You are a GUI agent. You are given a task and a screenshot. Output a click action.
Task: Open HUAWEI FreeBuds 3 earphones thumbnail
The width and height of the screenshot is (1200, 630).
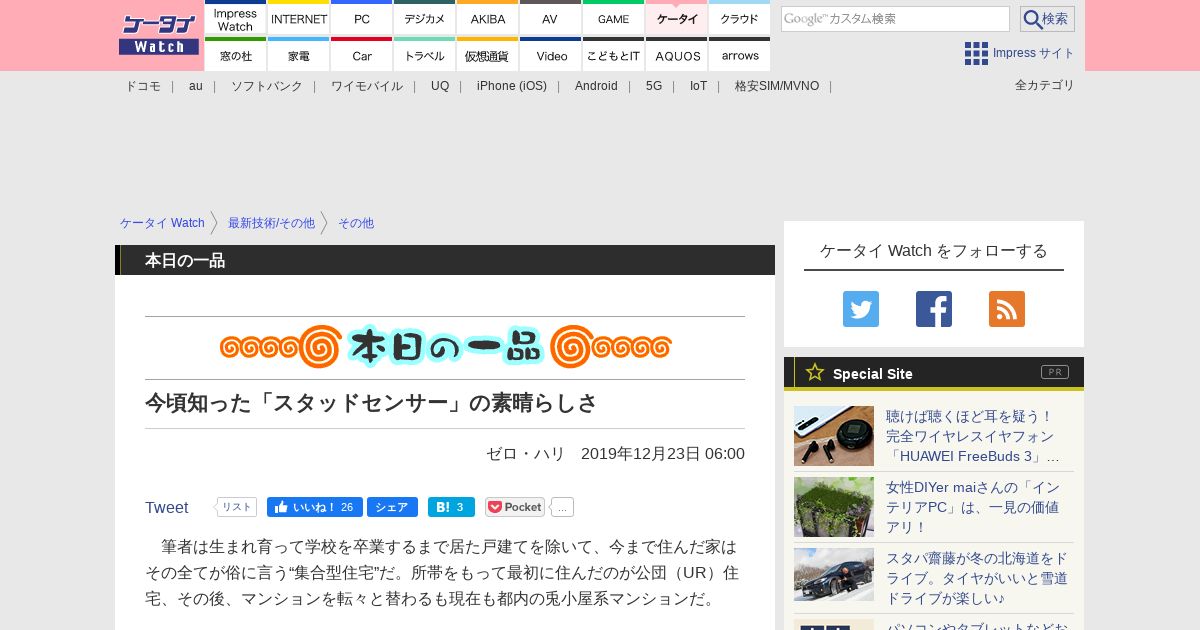pos(834,436)
